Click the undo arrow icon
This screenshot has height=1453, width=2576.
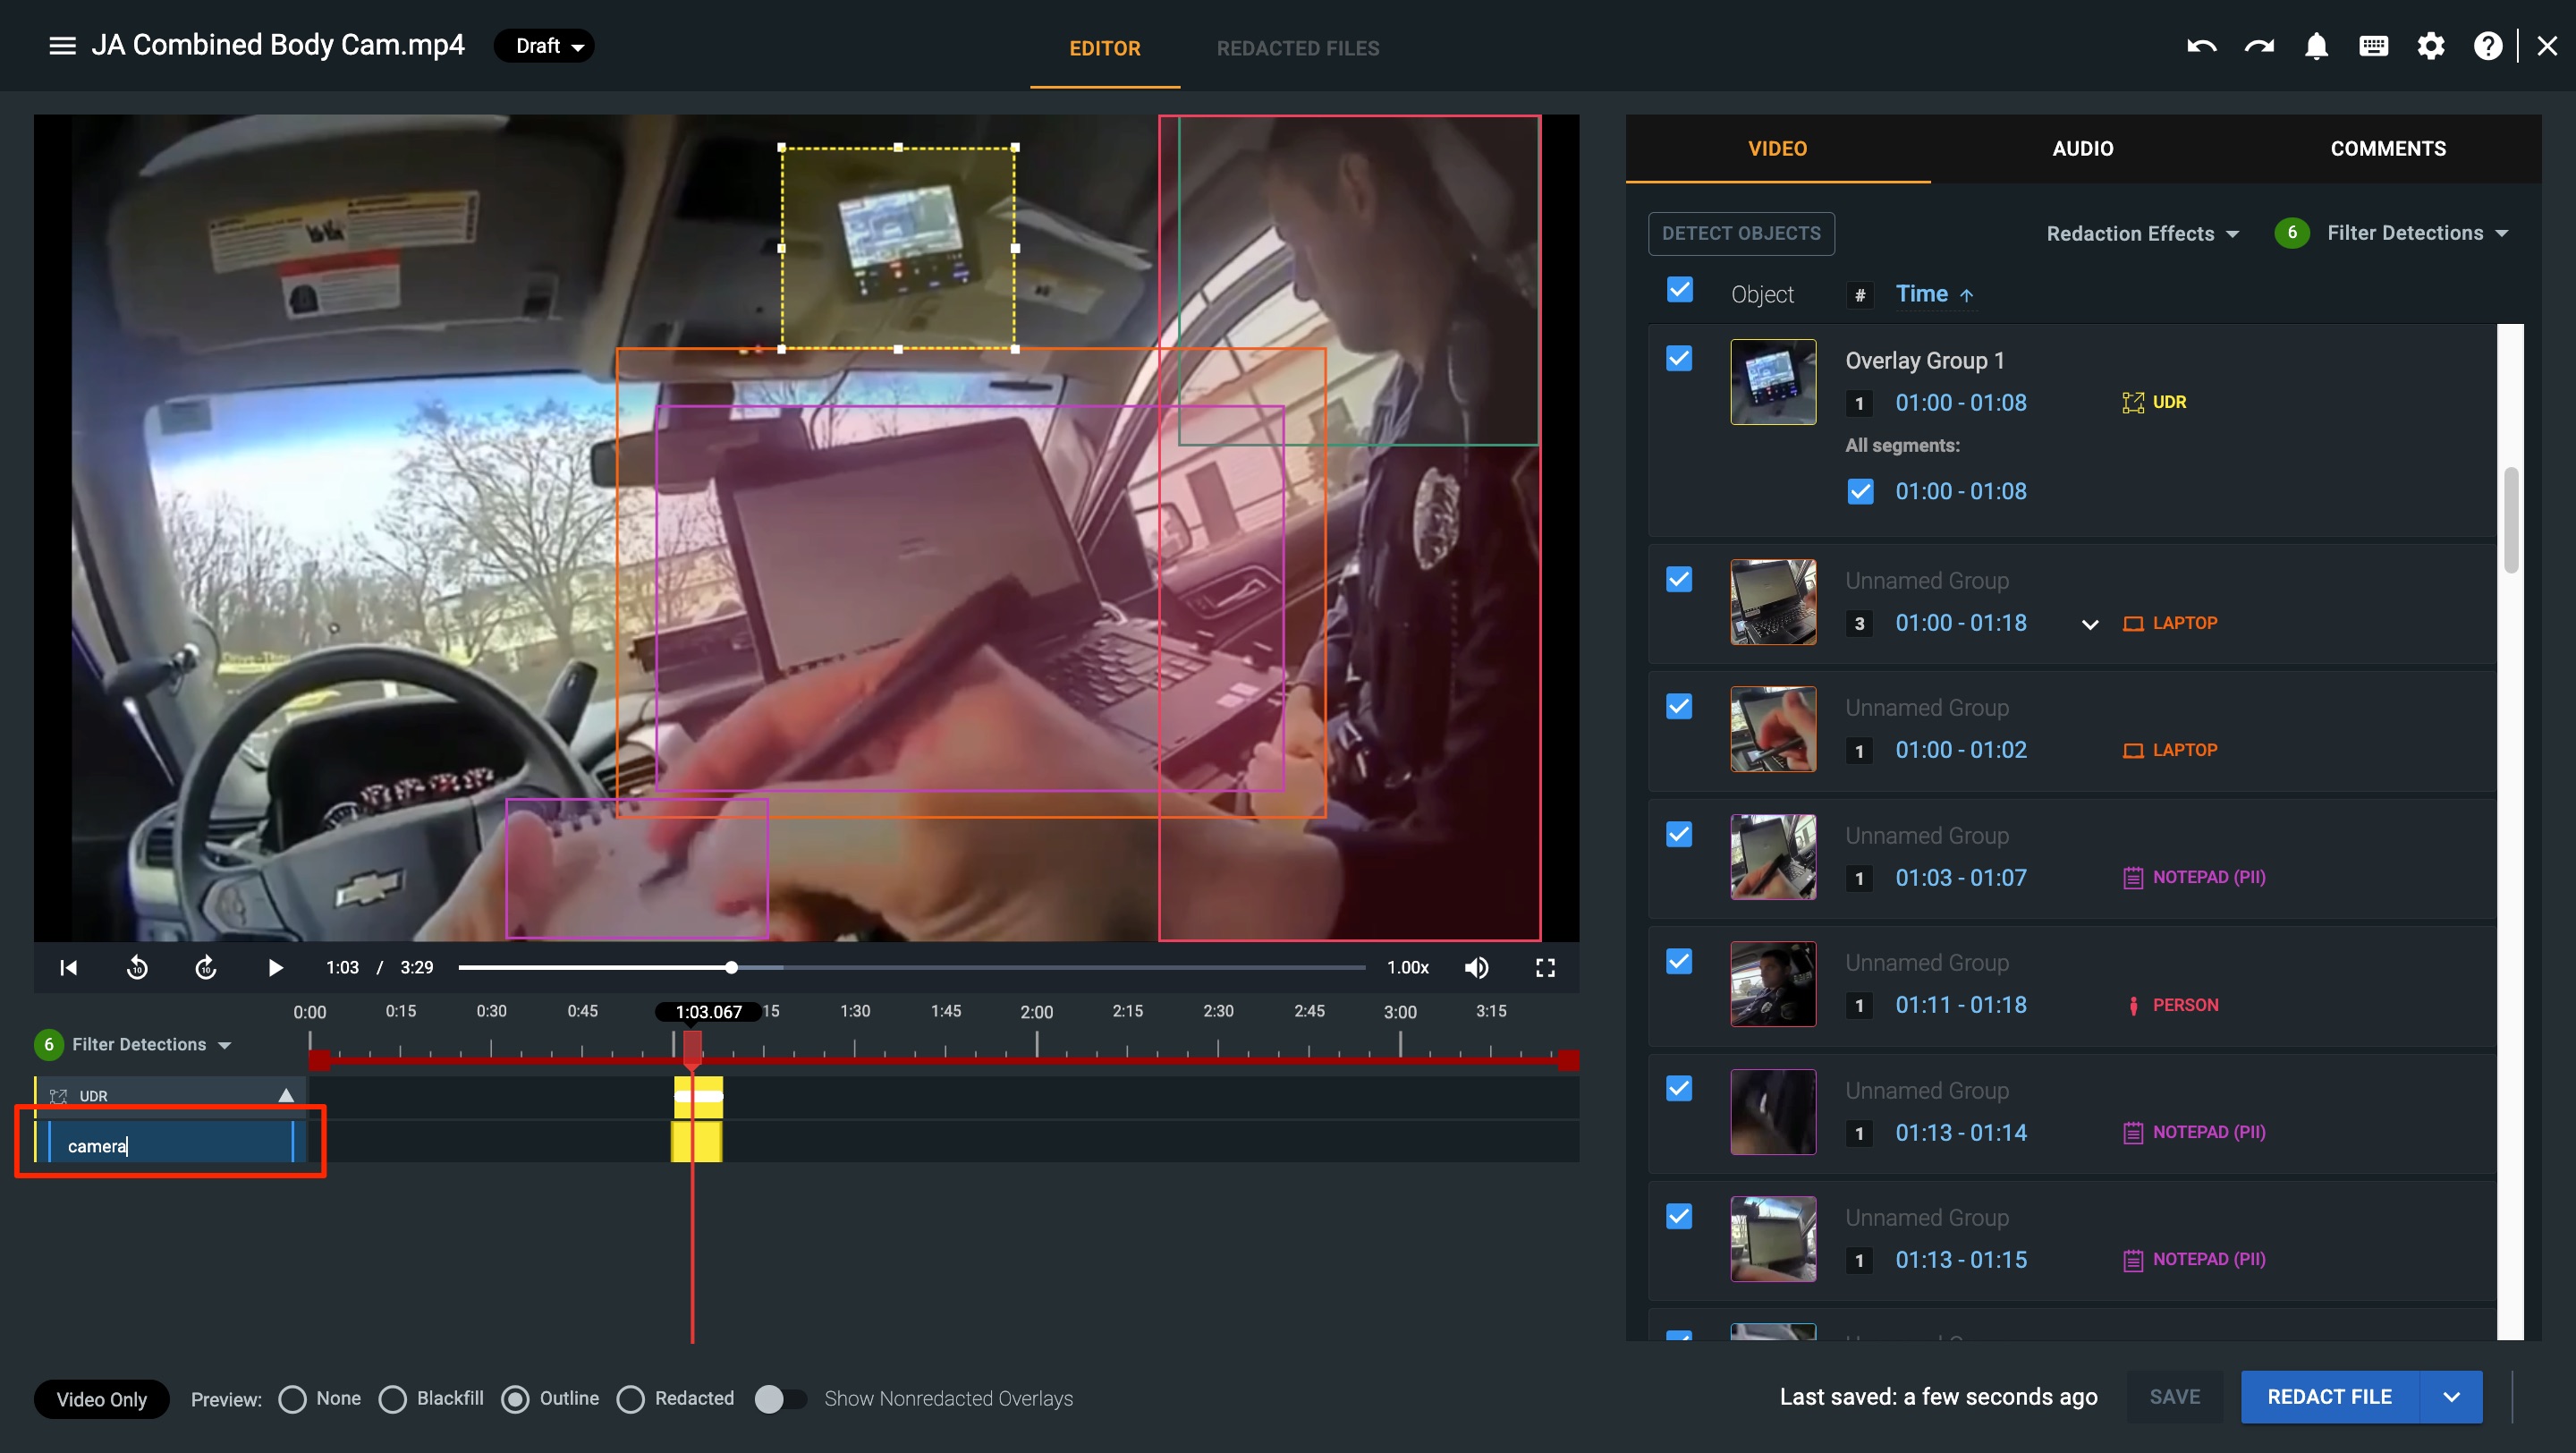click(2201, 46)
